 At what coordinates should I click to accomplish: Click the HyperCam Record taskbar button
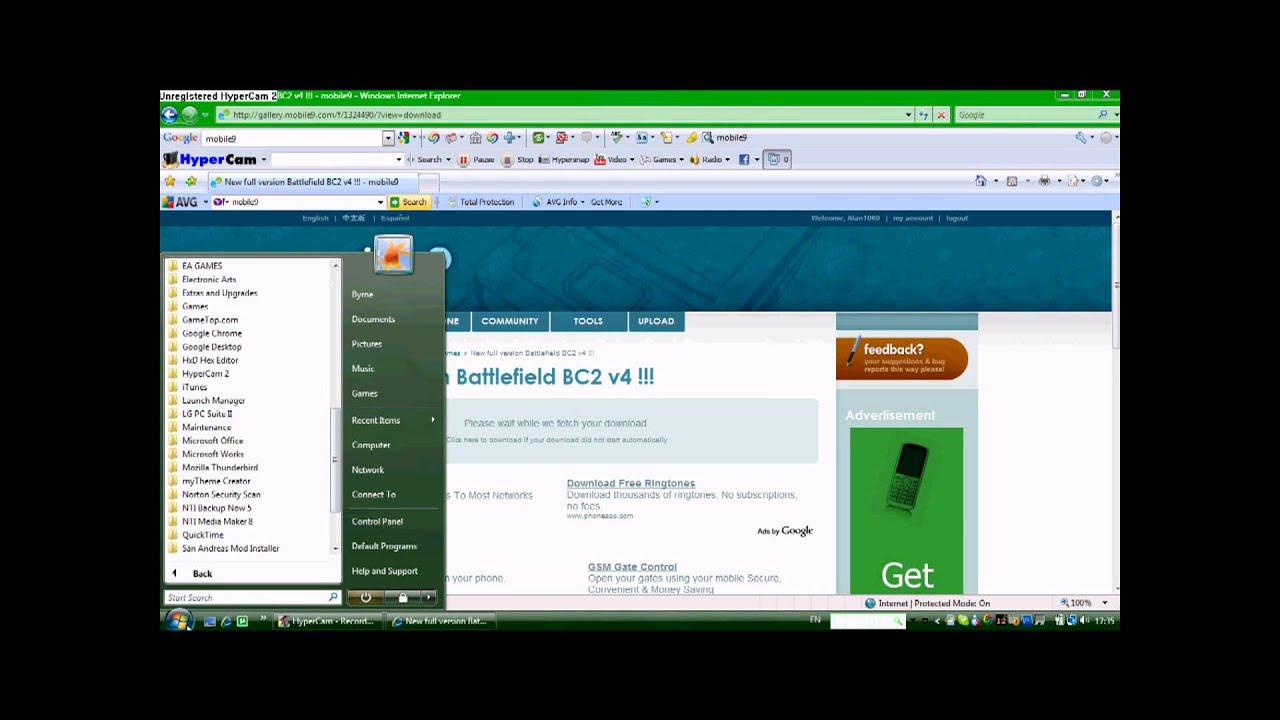pos(326,621)
